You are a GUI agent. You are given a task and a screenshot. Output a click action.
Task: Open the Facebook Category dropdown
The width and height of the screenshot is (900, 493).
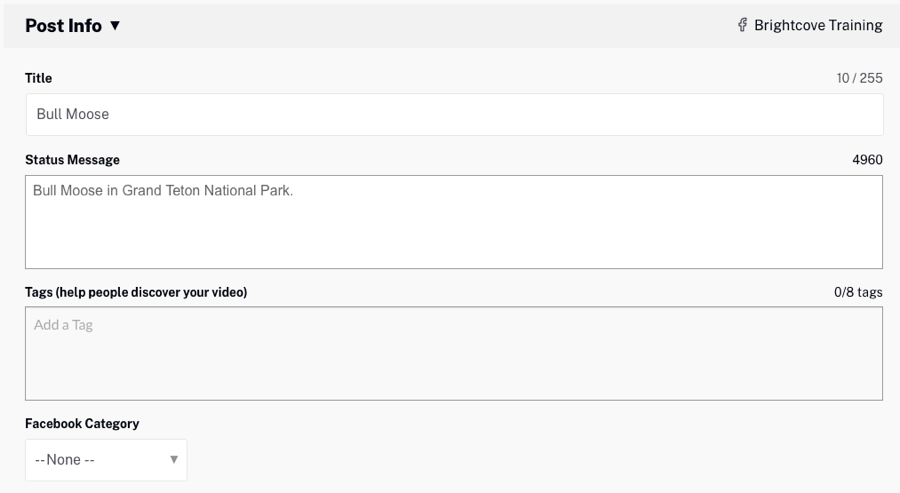coord(105,460)
